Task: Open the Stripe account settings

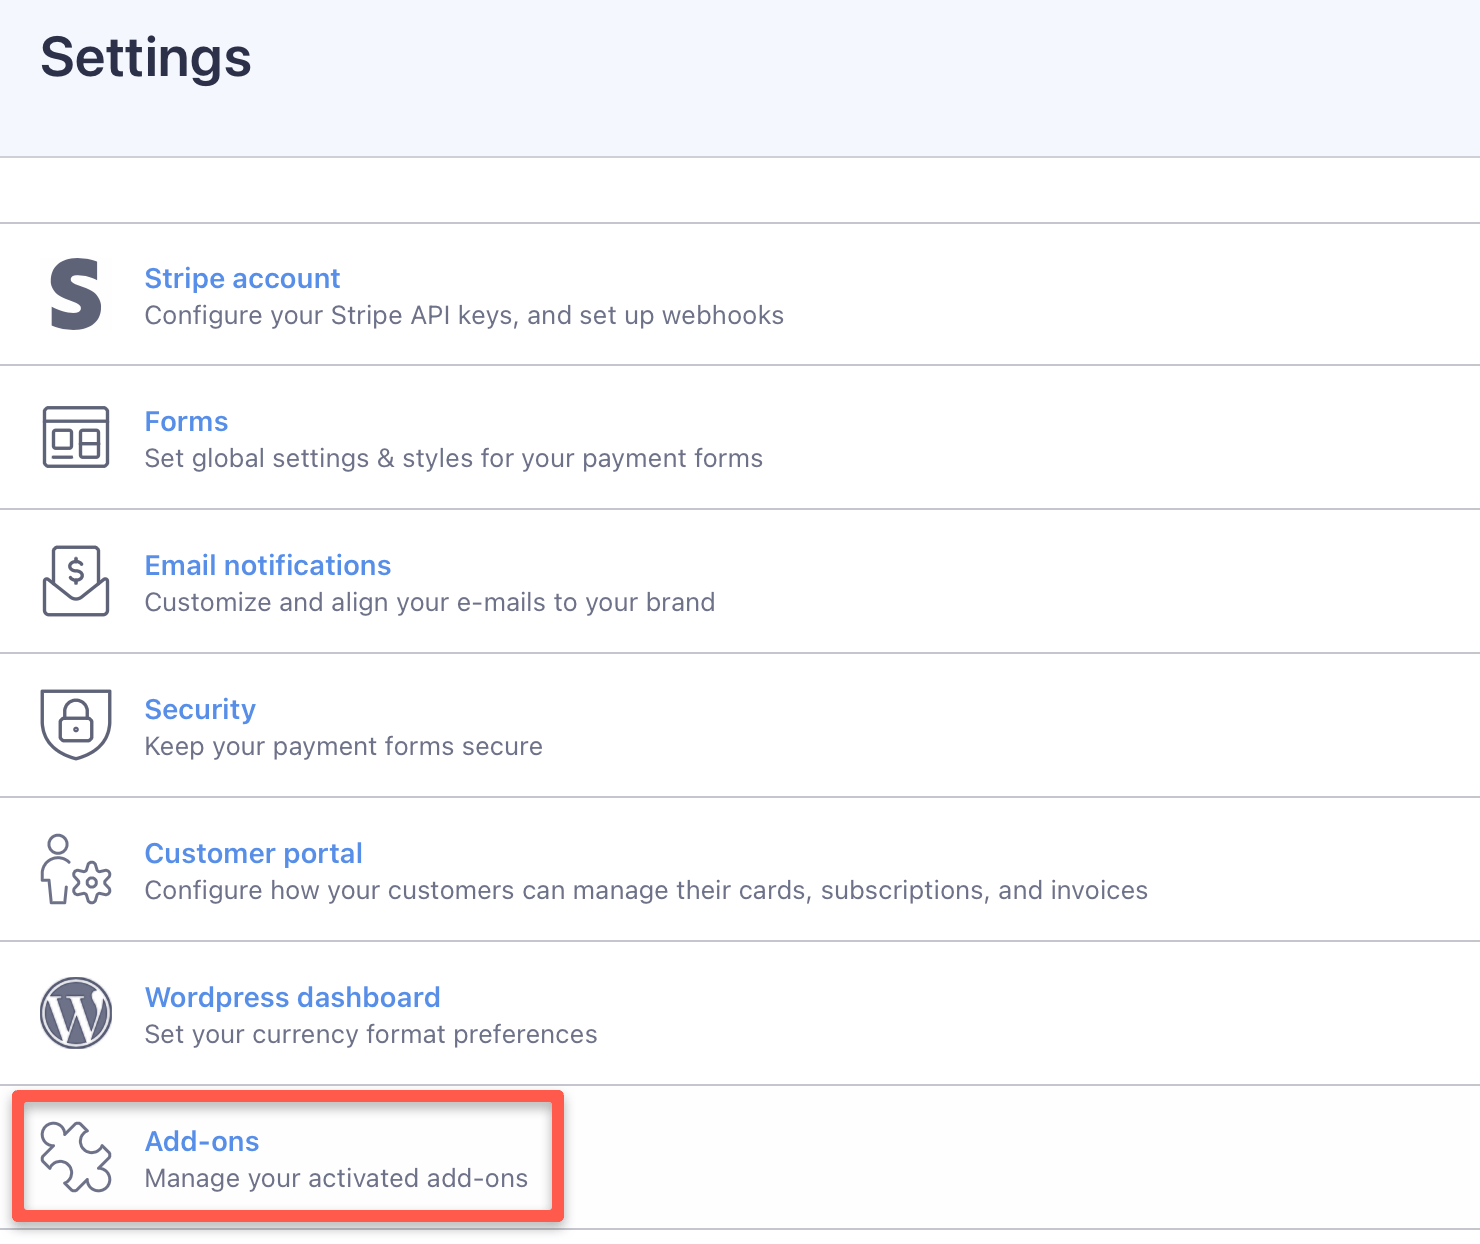Action: coord(242,278)
